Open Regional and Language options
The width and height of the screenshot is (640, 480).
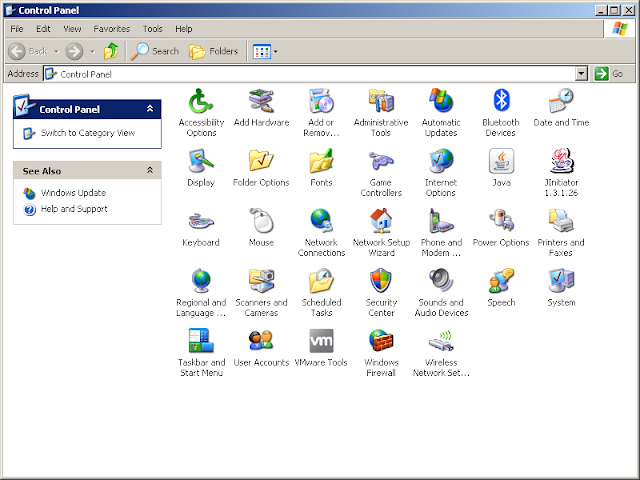(x=201, y=292)
